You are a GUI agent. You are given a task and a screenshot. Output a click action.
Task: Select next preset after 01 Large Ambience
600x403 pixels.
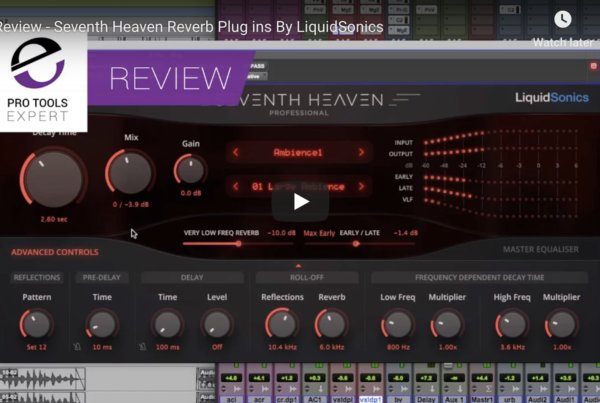click(x=361, y=186)
